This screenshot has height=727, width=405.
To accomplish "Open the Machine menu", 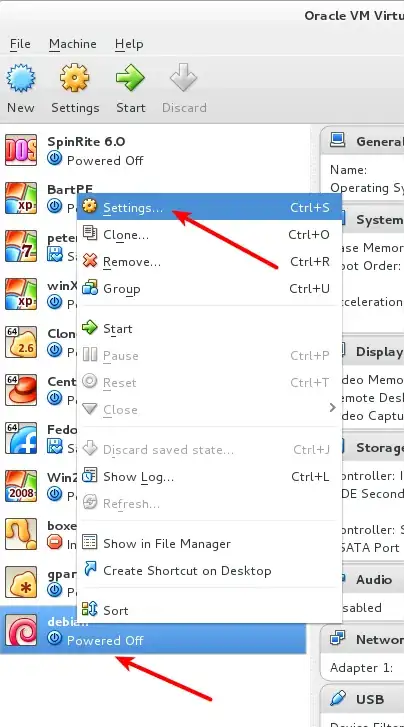I will pos(73,44).
